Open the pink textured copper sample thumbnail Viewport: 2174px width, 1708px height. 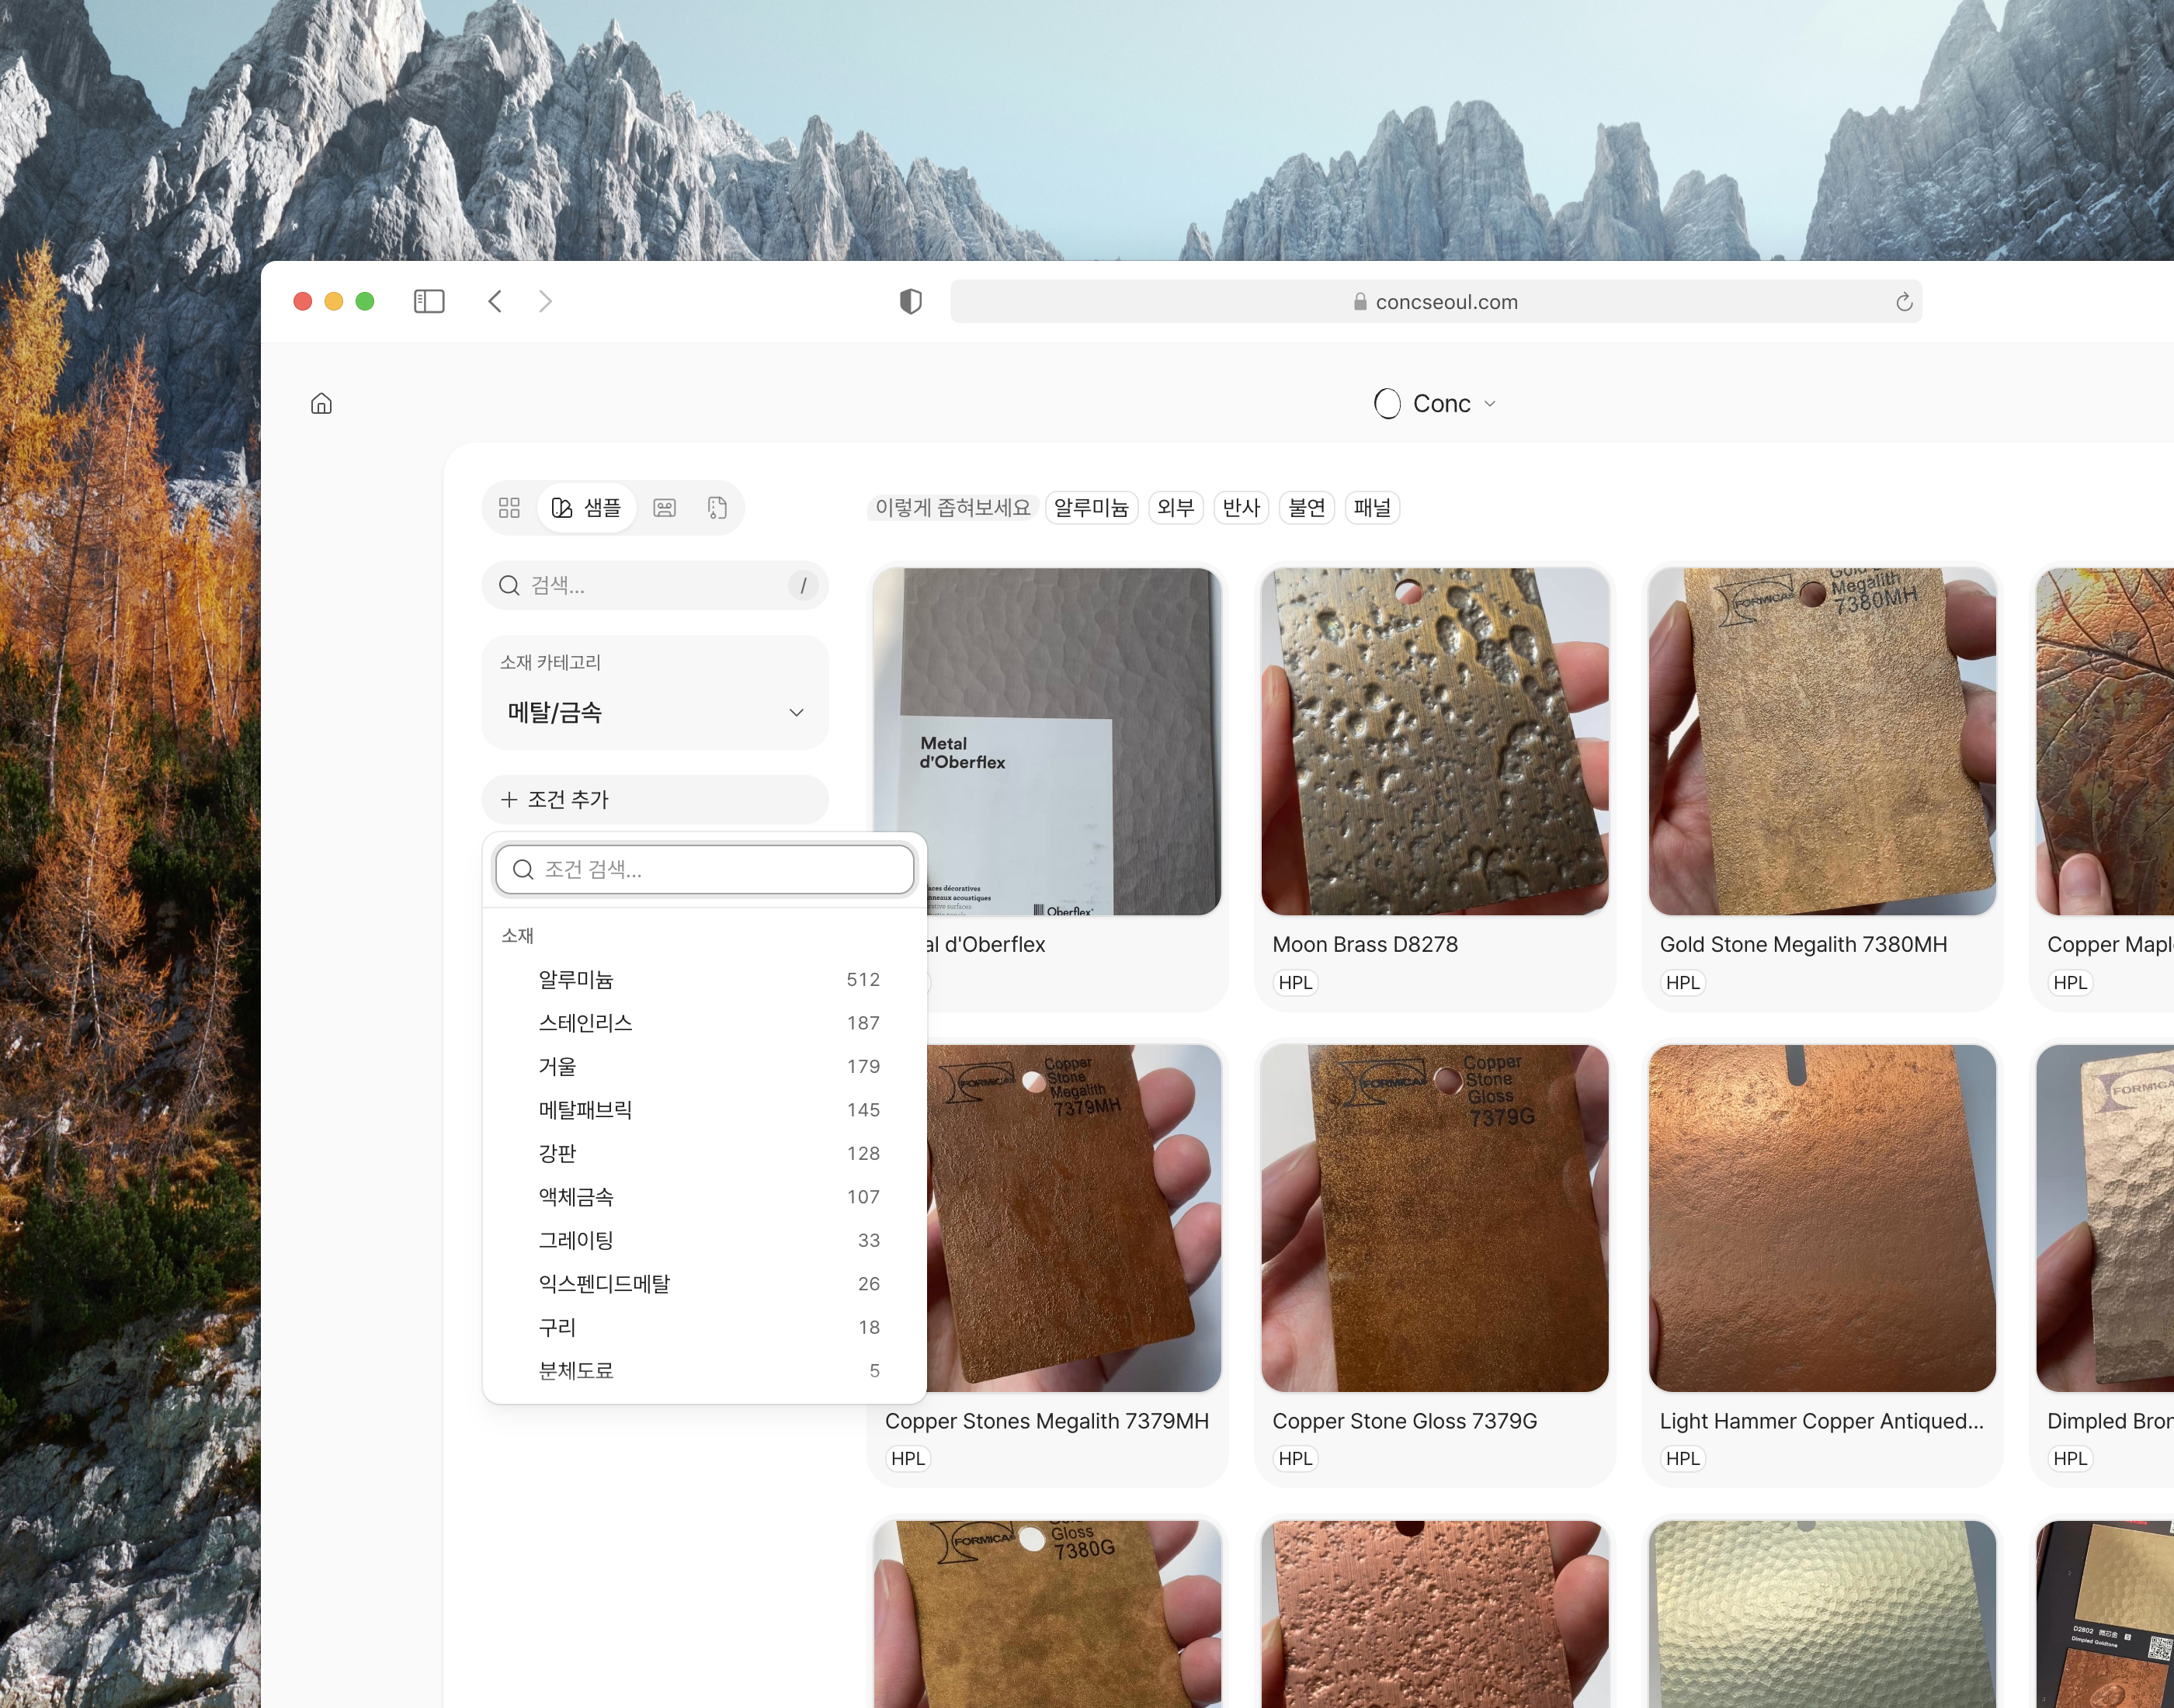[1435, 1614]
